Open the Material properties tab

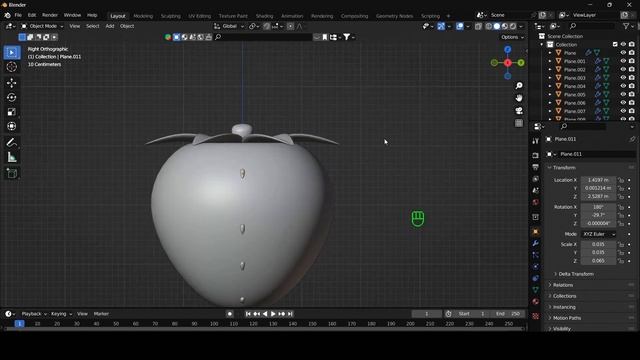[536, 302]
